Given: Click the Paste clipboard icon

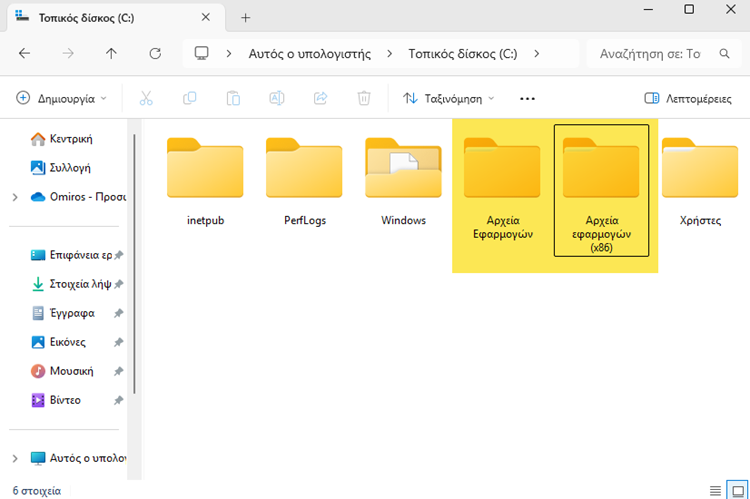Looking at the screenshot, I should [233, 98].
